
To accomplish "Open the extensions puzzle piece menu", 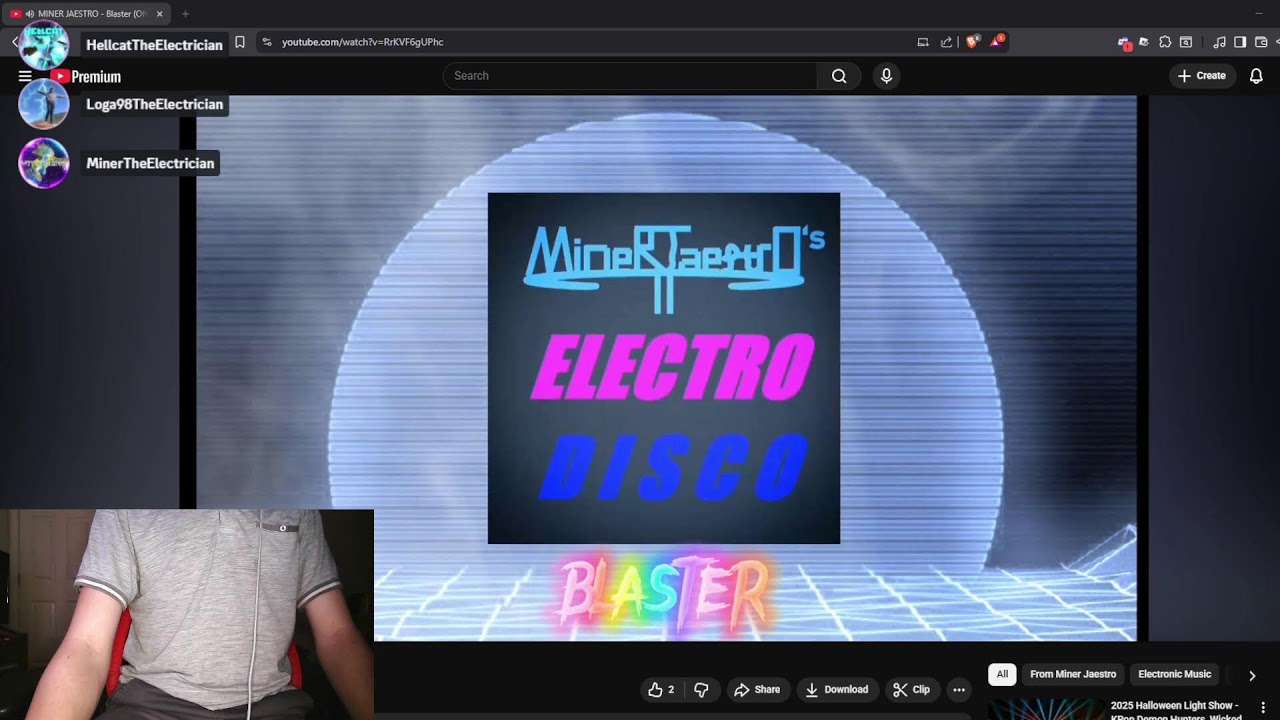I will point(1165,42).
